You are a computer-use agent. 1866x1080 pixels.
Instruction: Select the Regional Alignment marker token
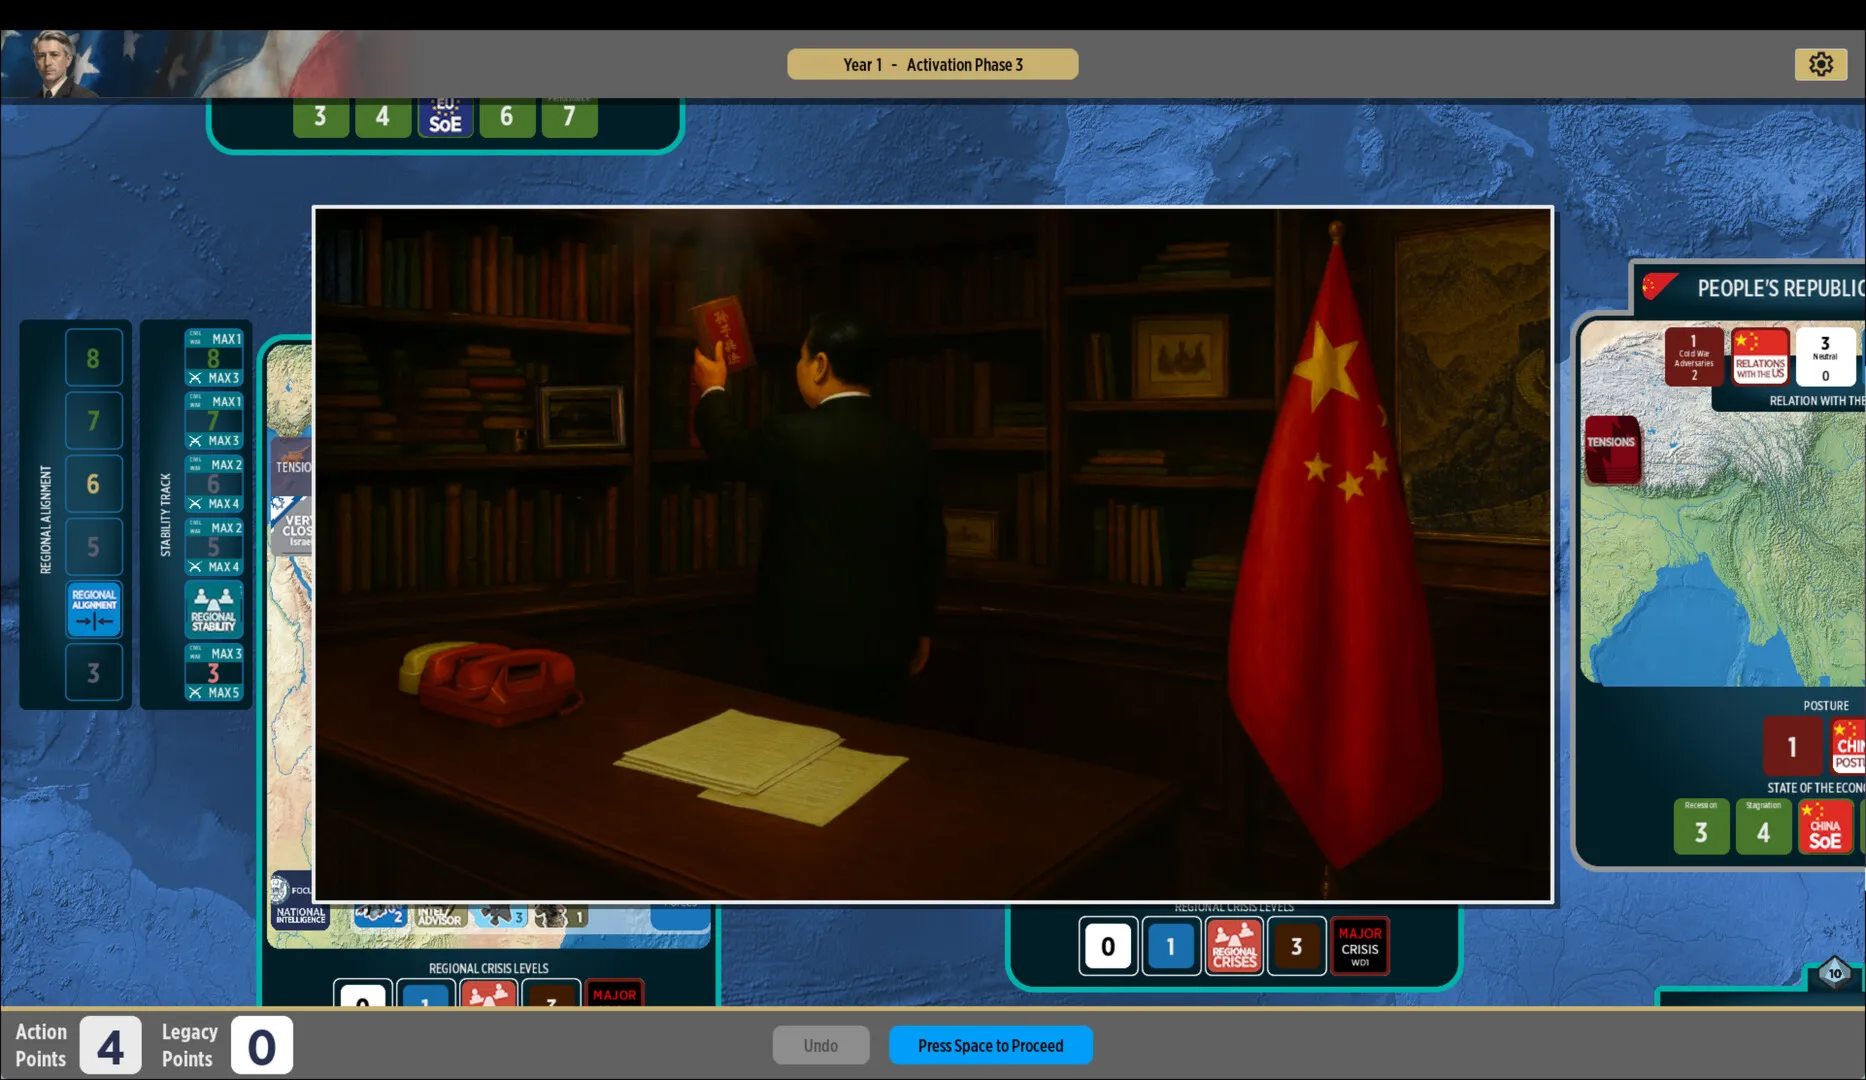pyautogui.click(x=94, y=609)
